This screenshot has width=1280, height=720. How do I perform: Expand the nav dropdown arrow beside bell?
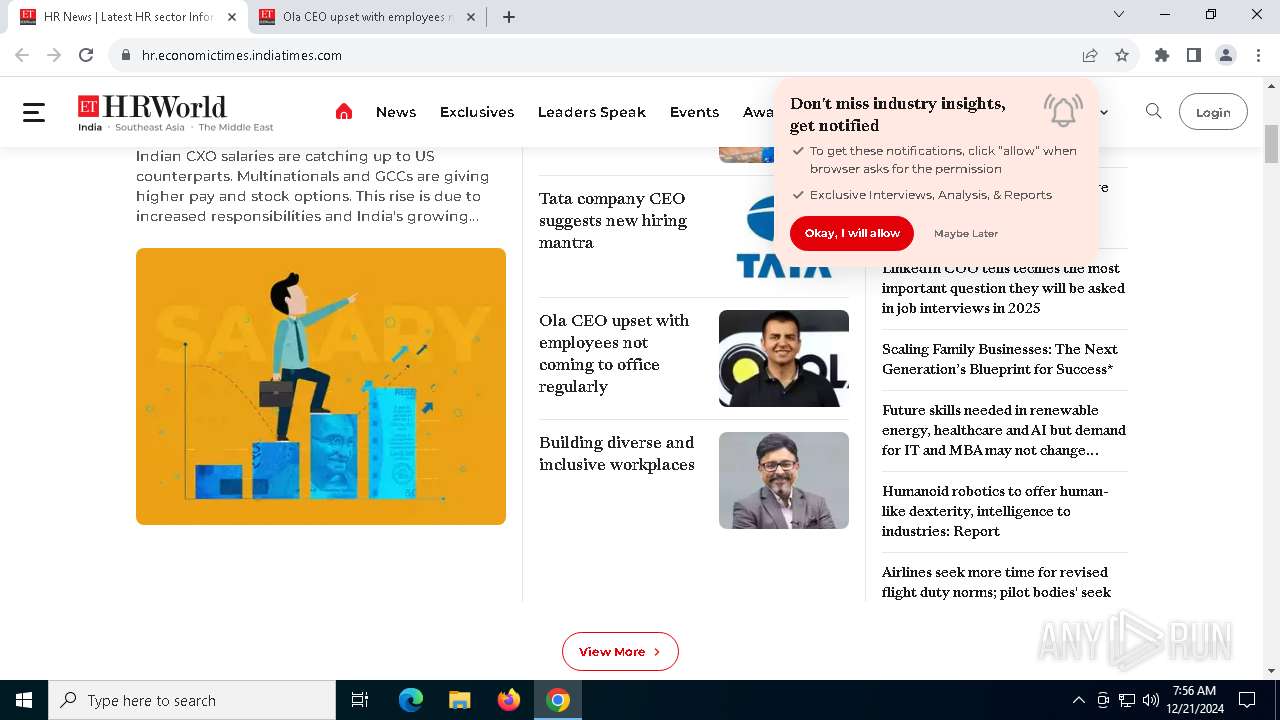(1104, 112)
